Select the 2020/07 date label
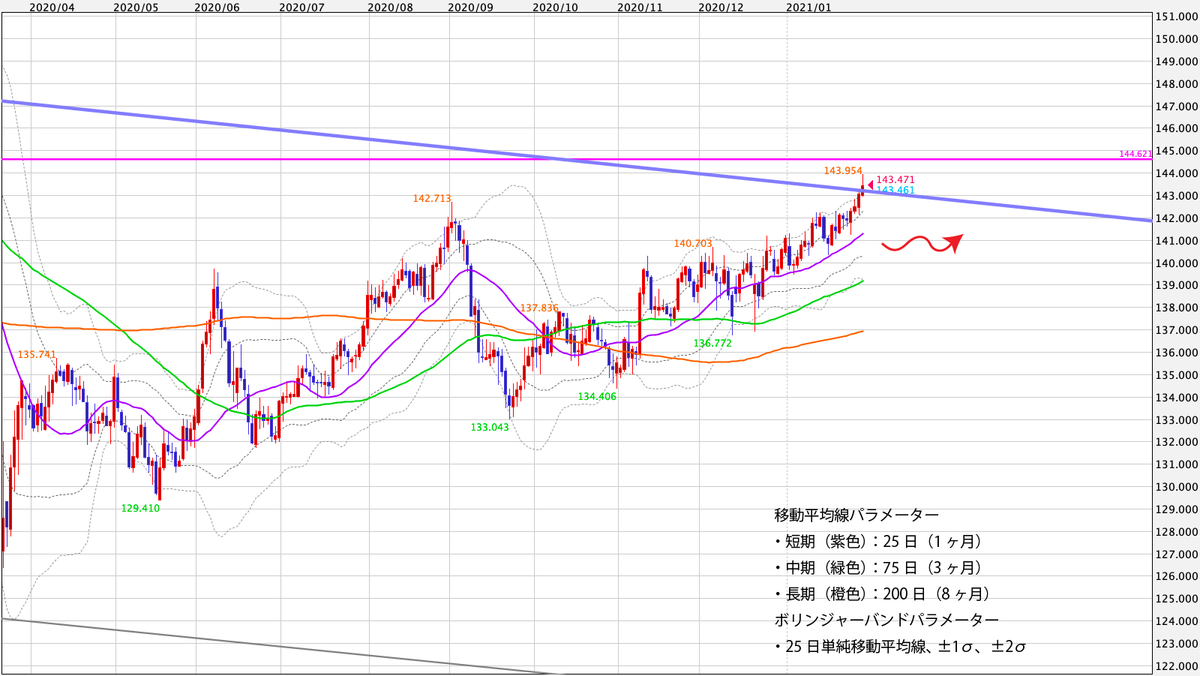 click(x=302, y=7)
